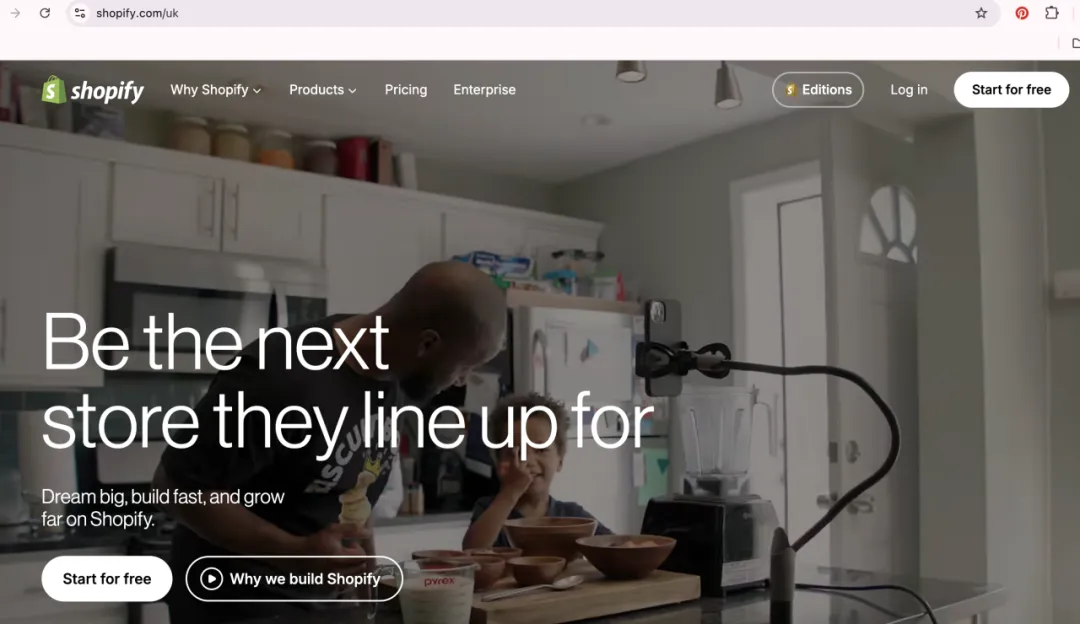Open the Pinterest extension icon
The height and width of the screenshot is (624, 1080).
click(x=1021, y=13)
